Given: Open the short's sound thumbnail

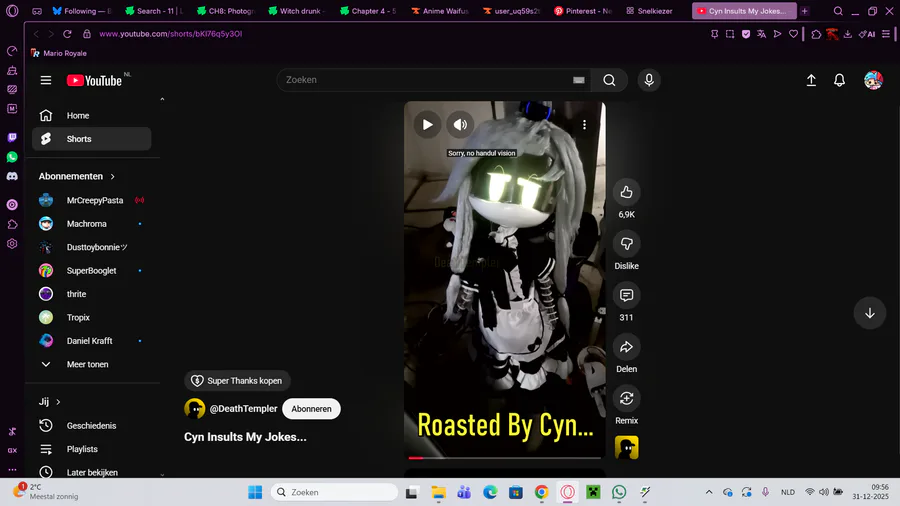Looking at the screenshot, I should pos(626,447).
